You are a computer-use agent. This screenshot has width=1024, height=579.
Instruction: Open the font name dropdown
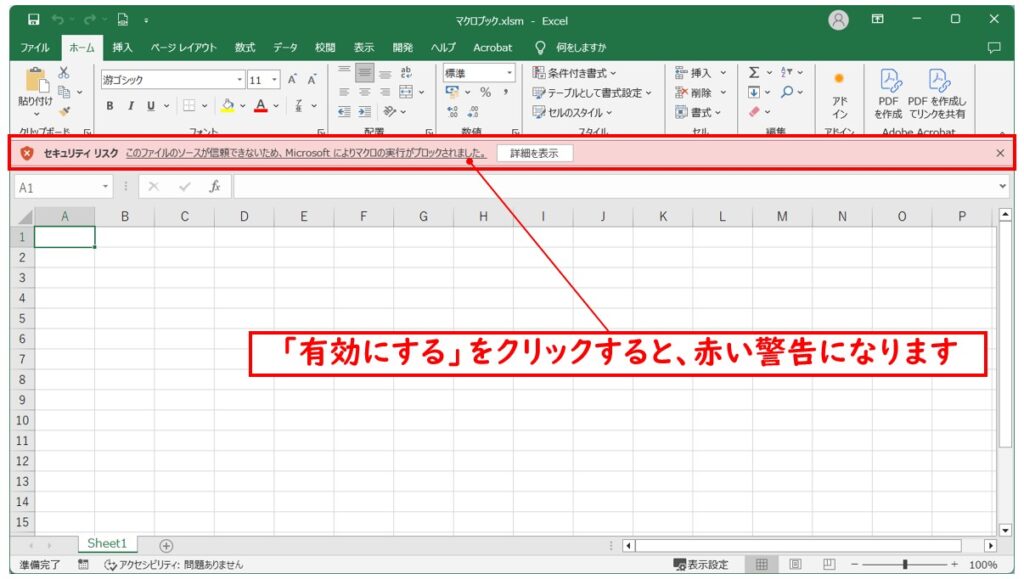(x=239, y=78)
